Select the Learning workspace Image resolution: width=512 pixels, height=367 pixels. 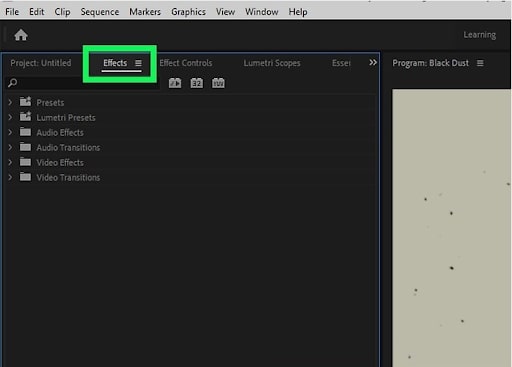[480, 35]
